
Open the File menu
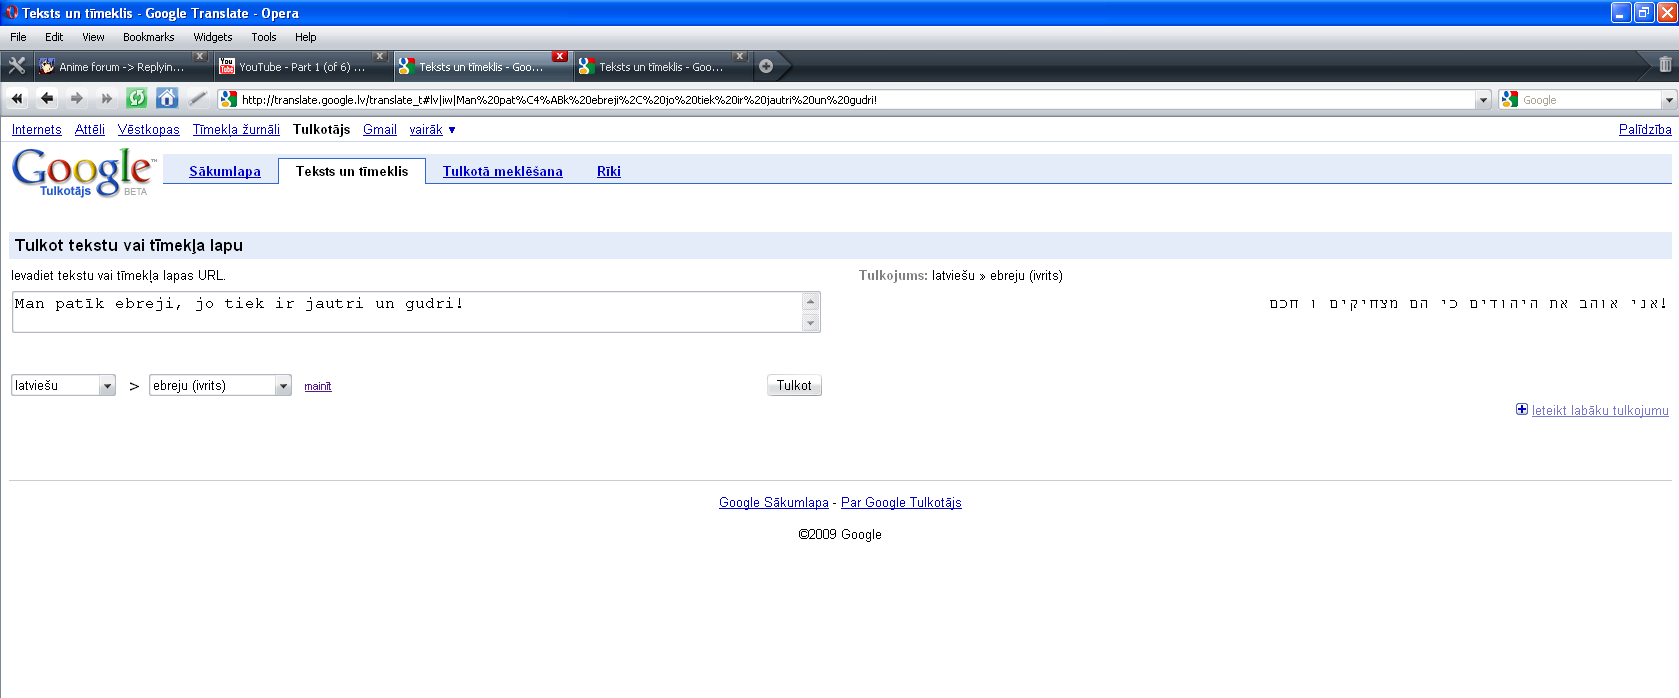click(x=18, y=37)
